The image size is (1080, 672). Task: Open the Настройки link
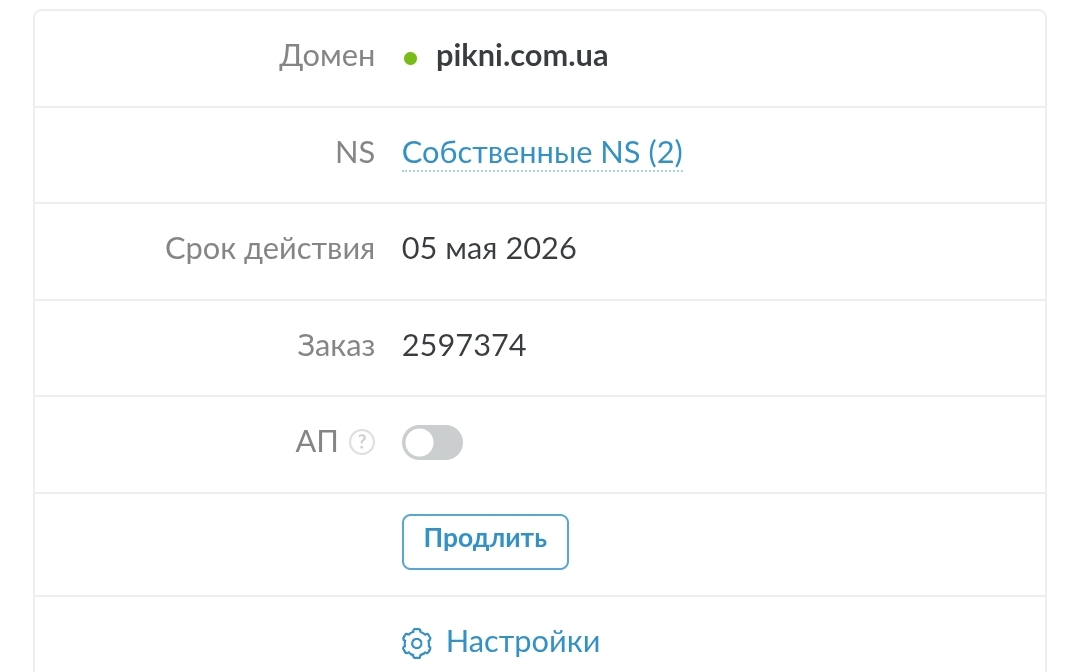(522, 641)
